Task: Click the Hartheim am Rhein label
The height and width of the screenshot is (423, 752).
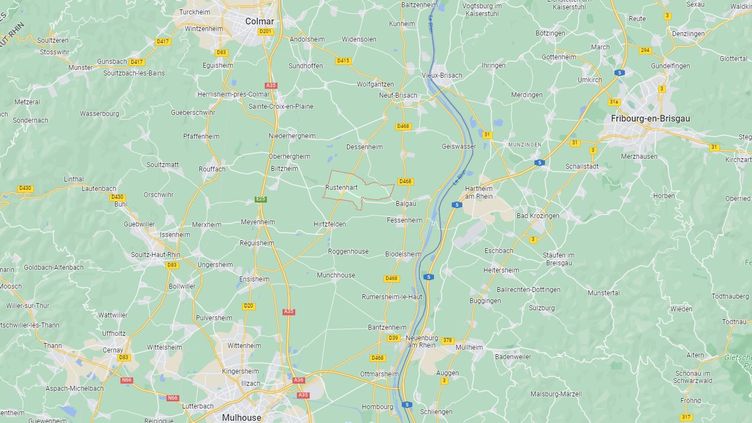Action: point(479,192)
